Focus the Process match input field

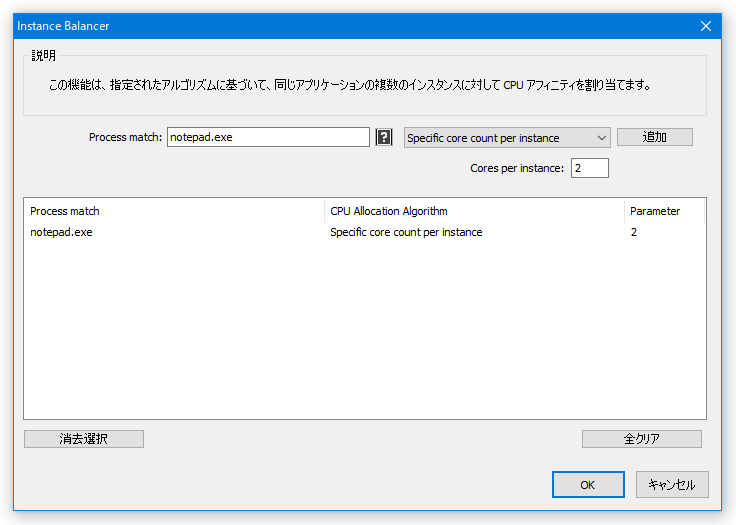[x=268, y=137]
